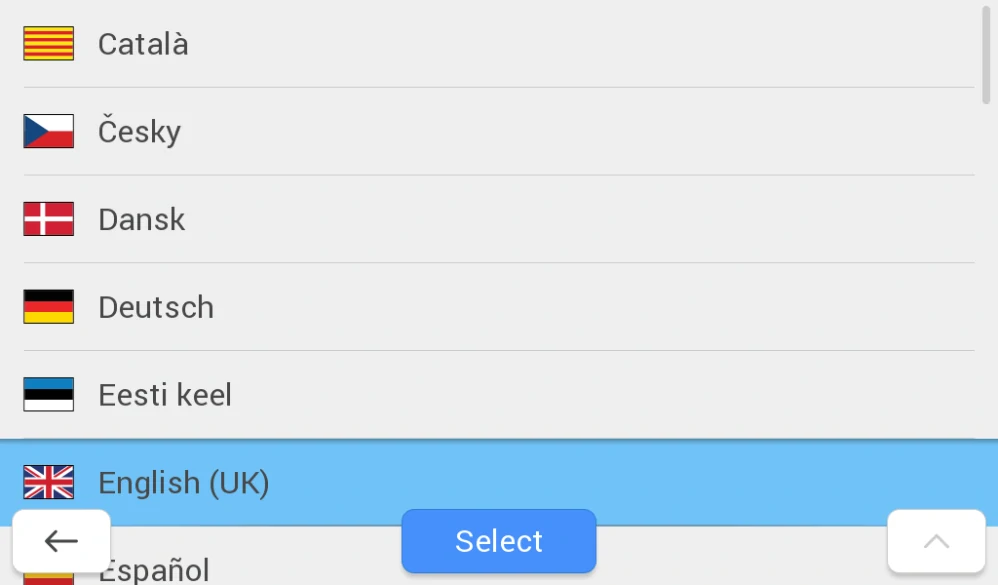Go back using the left arrow button

pyautogui.click(x=61, y=541)
